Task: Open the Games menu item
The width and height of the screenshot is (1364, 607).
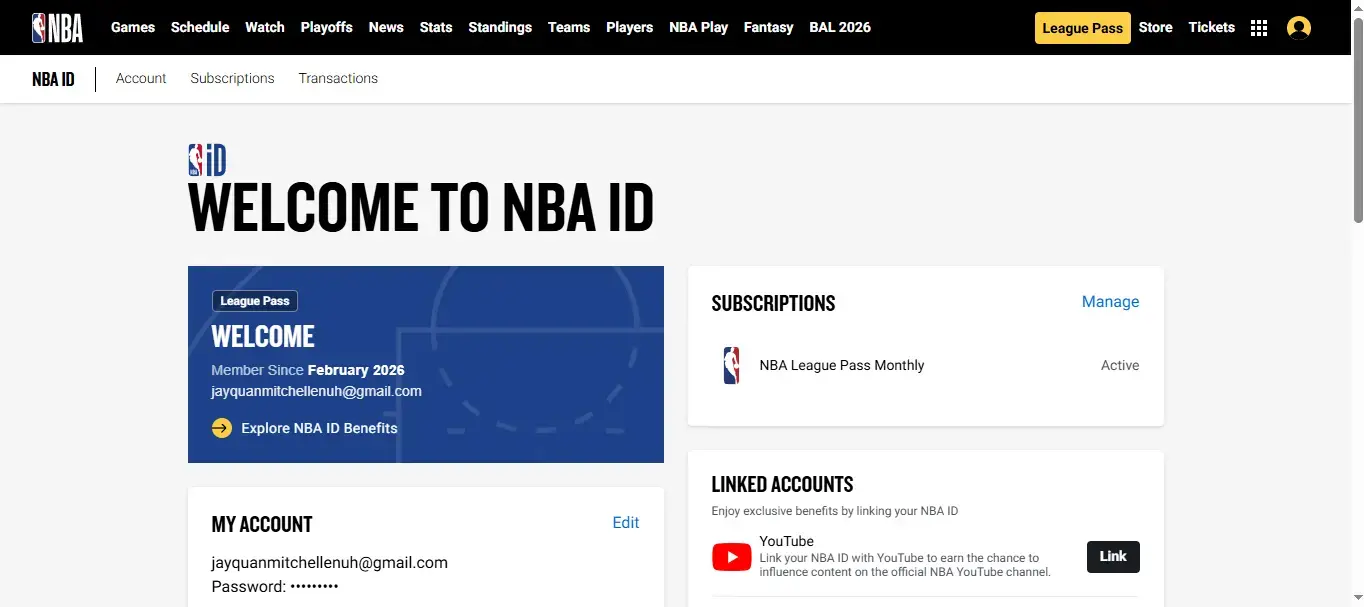Action: [133, 27]
